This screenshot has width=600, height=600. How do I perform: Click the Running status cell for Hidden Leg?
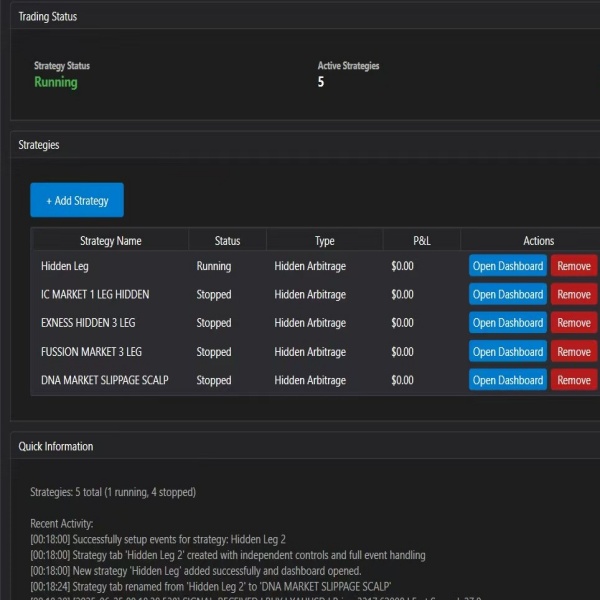click(x=213, y=266)
